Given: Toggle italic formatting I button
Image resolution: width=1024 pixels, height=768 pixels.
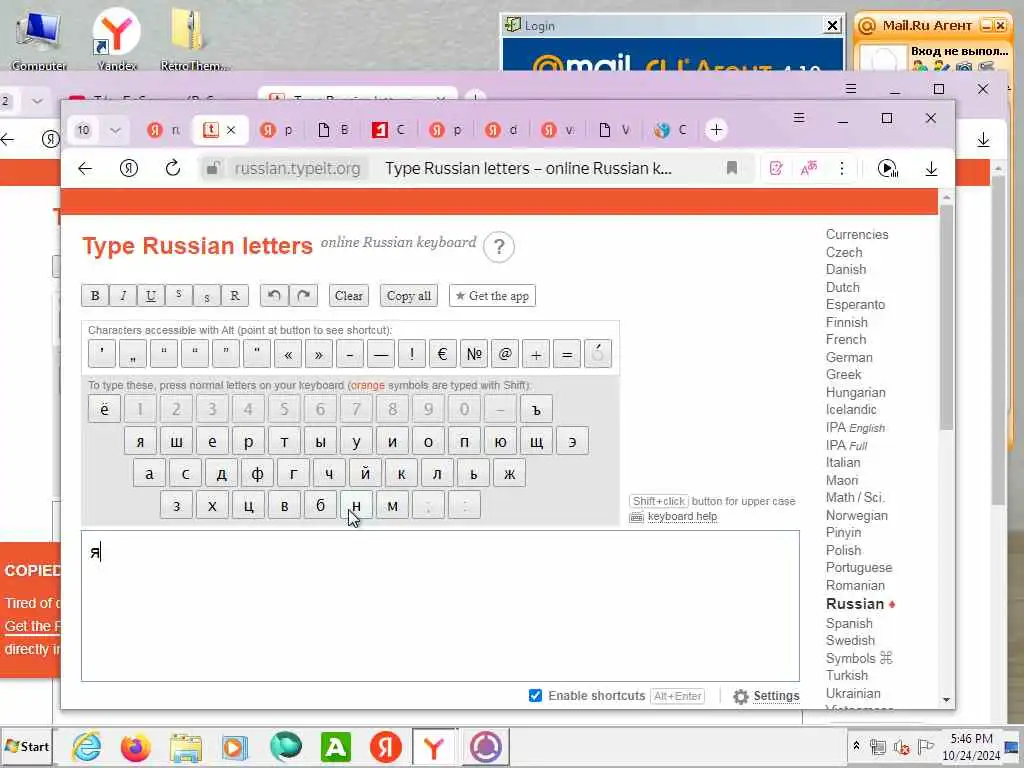Looking at the screenshot, I should (x=123, y=296).
